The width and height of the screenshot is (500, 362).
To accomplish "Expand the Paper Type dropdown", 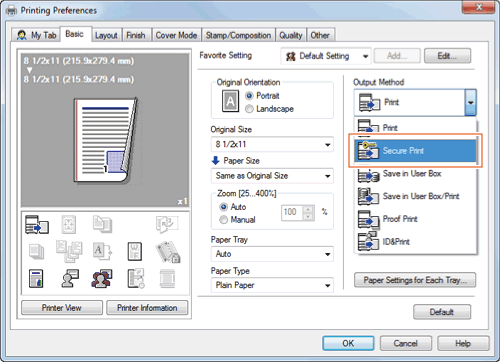I will 272,285.
